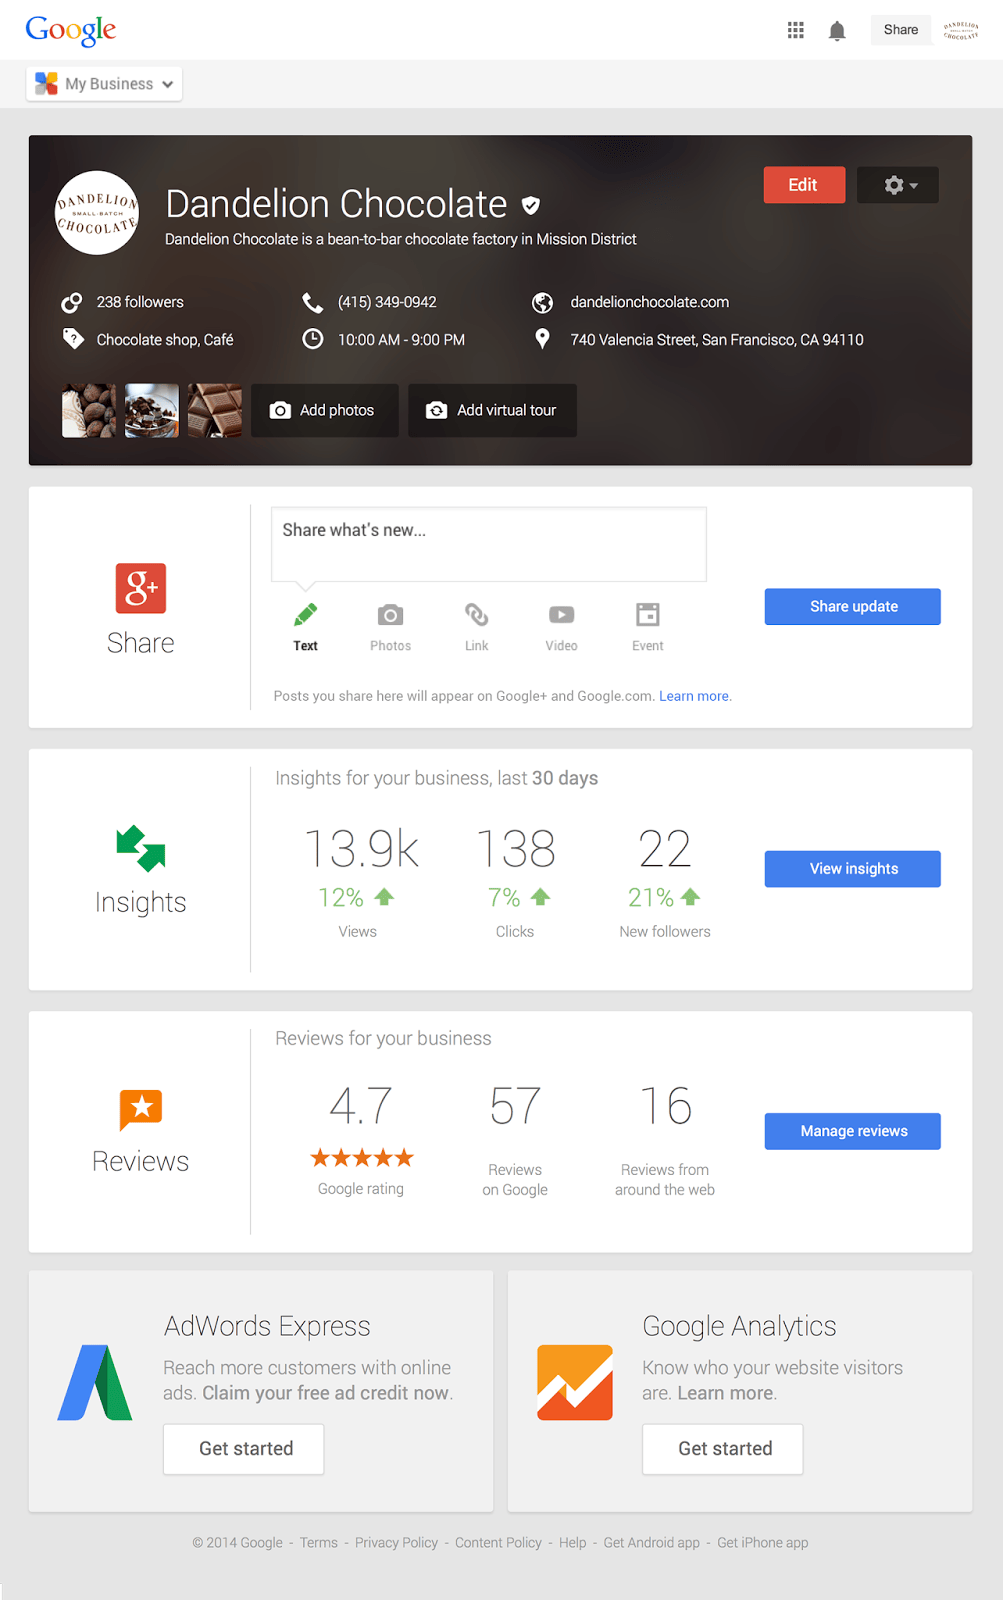The image size is (1003, 1600).
Task: Click the notifications bell icon
Action: 837,31
